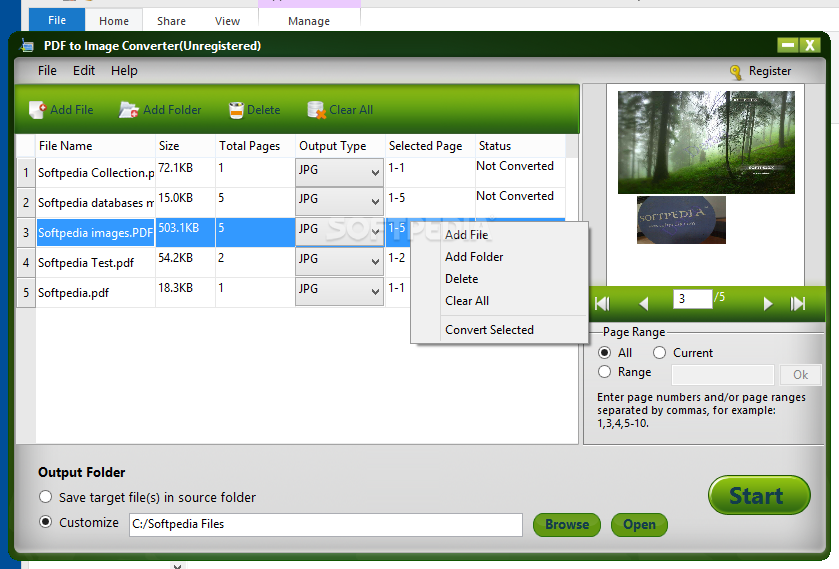839x569 pixels.
Task: Select the Softpedia images.PDF file name
Action: (95, 233)
